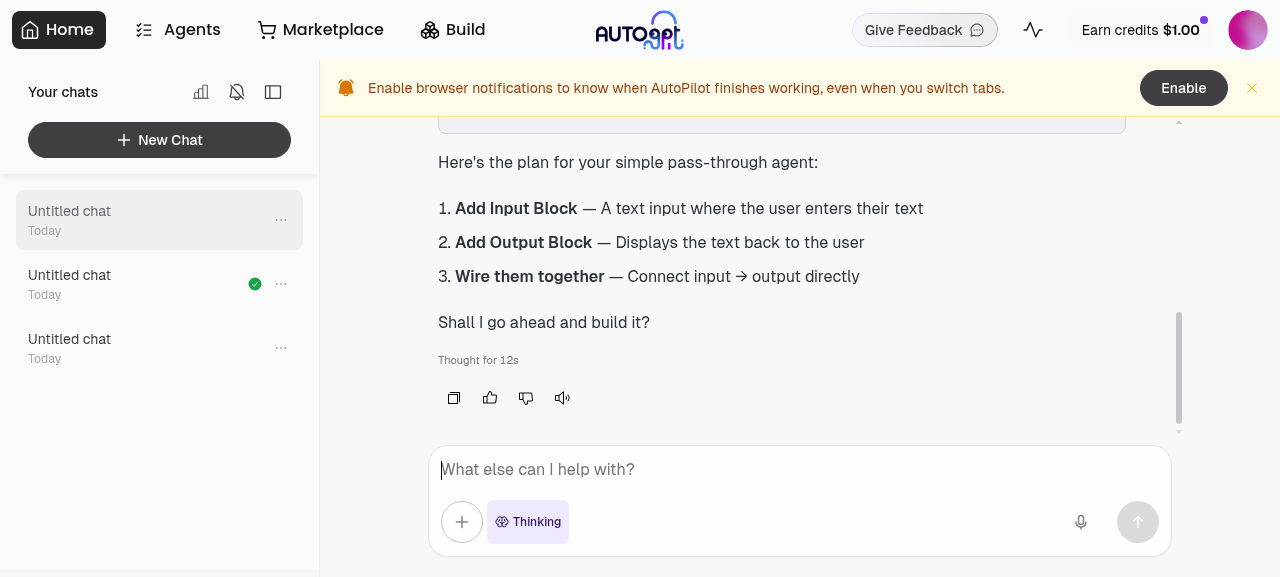This screenshot has height=577, width=1280.
Task: Start a New Chat
Action: click(159, 140)
